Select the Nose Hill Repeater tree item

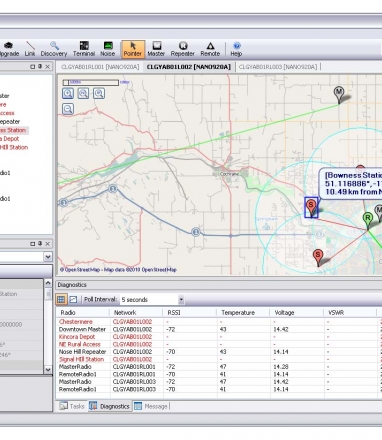pos(10,122)
